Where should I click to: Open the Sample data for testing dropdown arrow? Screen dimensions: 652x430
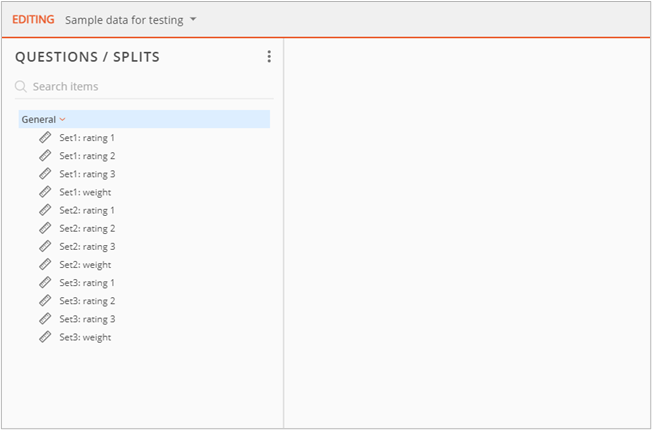pos(193,20)
